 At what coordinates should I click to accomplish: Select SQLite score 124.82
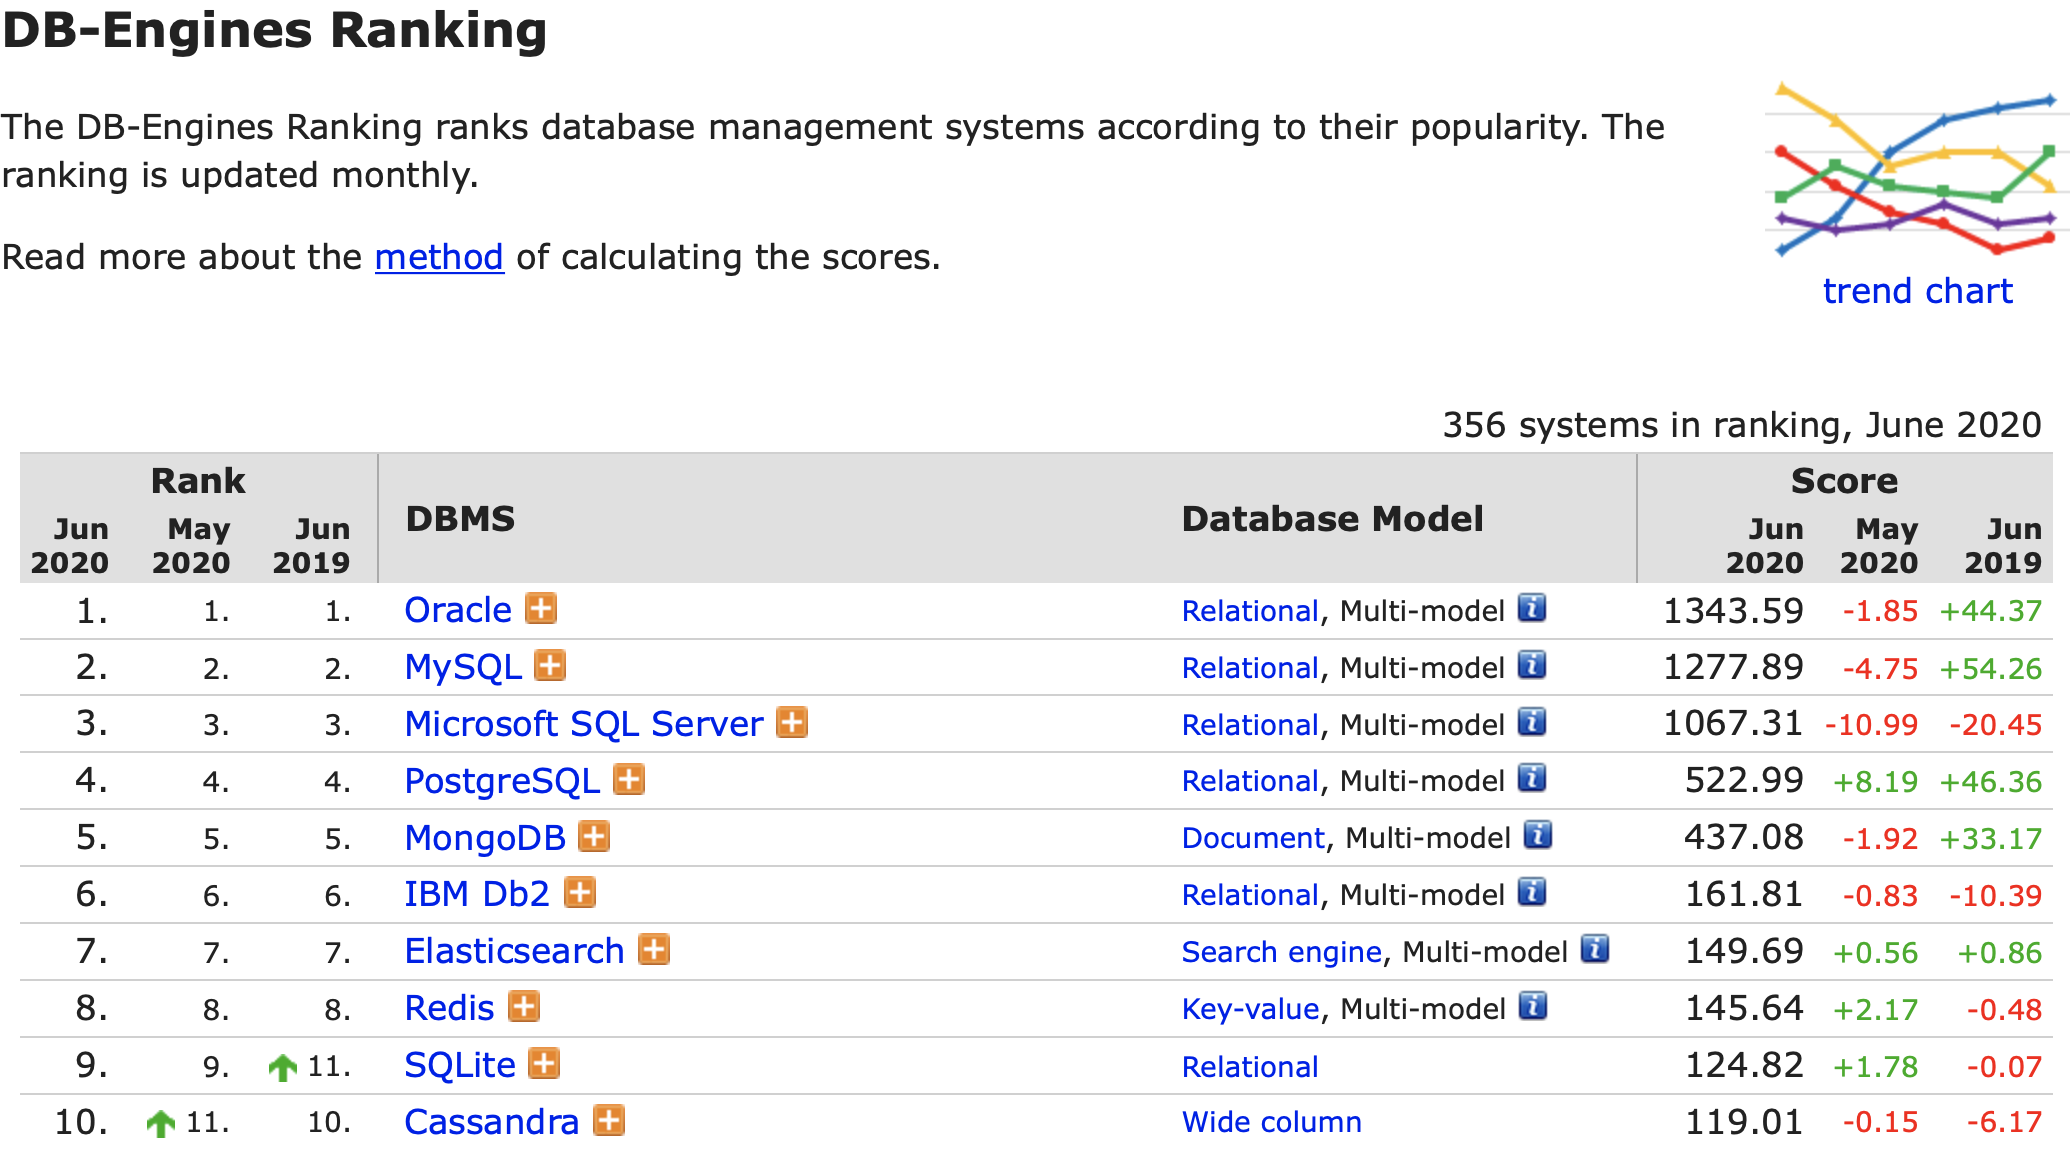pyautogui.click(x=1744, y=1065)
